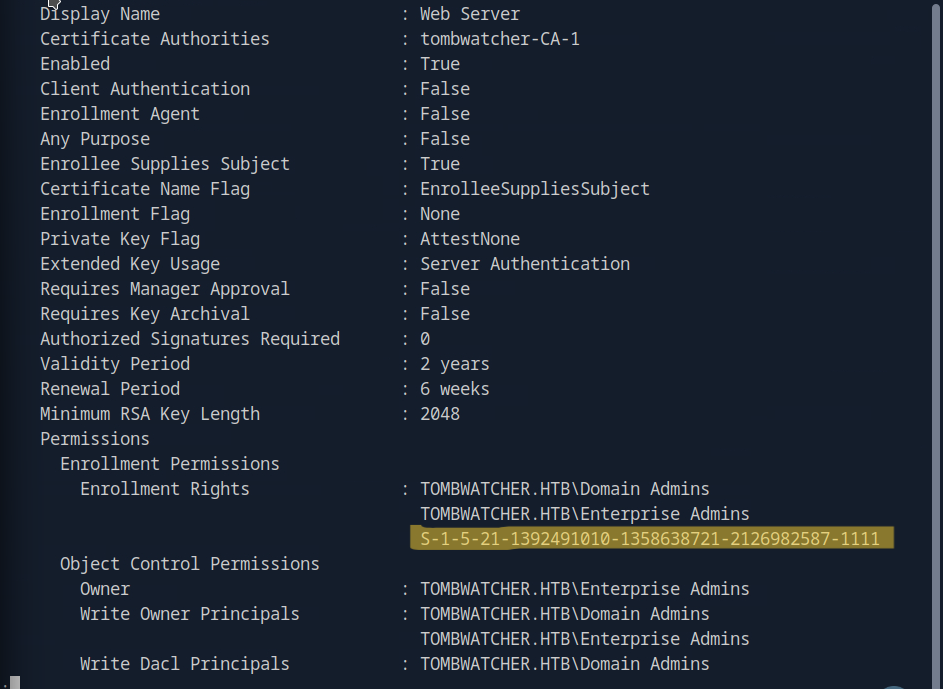This screenshot has width=943, height=689.
Task: Click the Server Authentication key usage value
Action: [524, 264]
